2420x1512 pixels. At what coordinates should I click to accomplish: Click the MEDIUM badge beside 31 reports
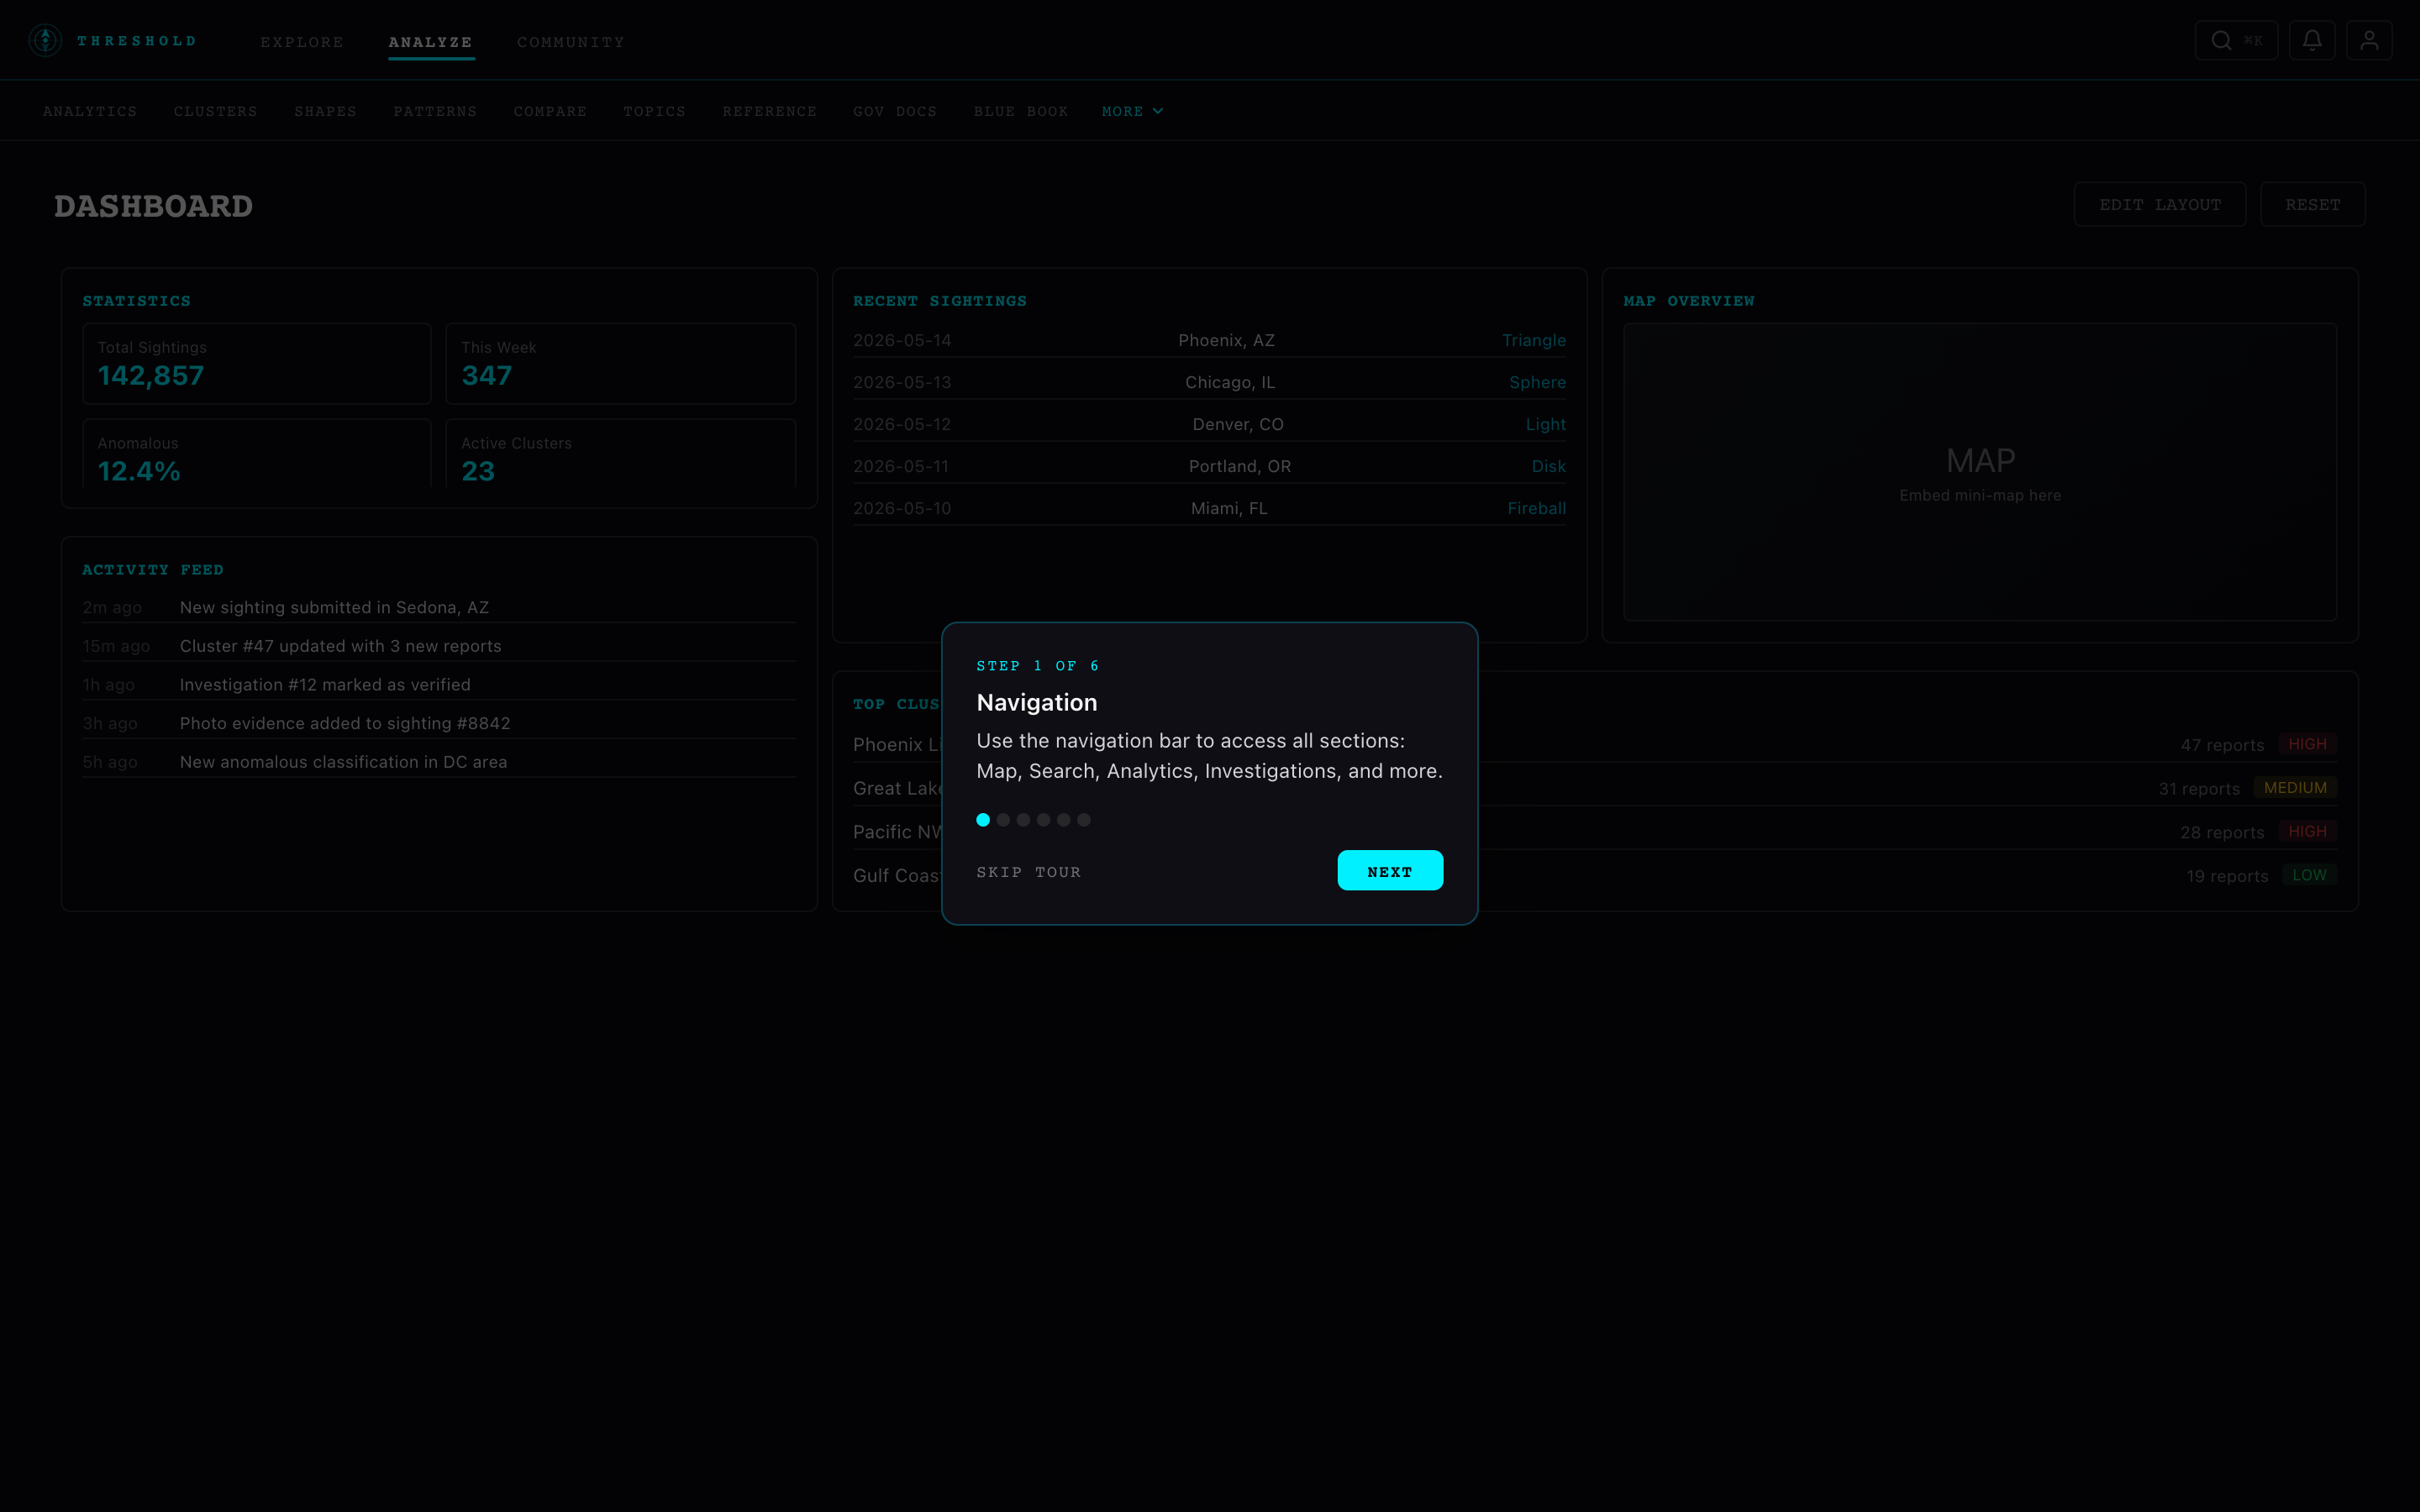click(x=2295, y=788)
